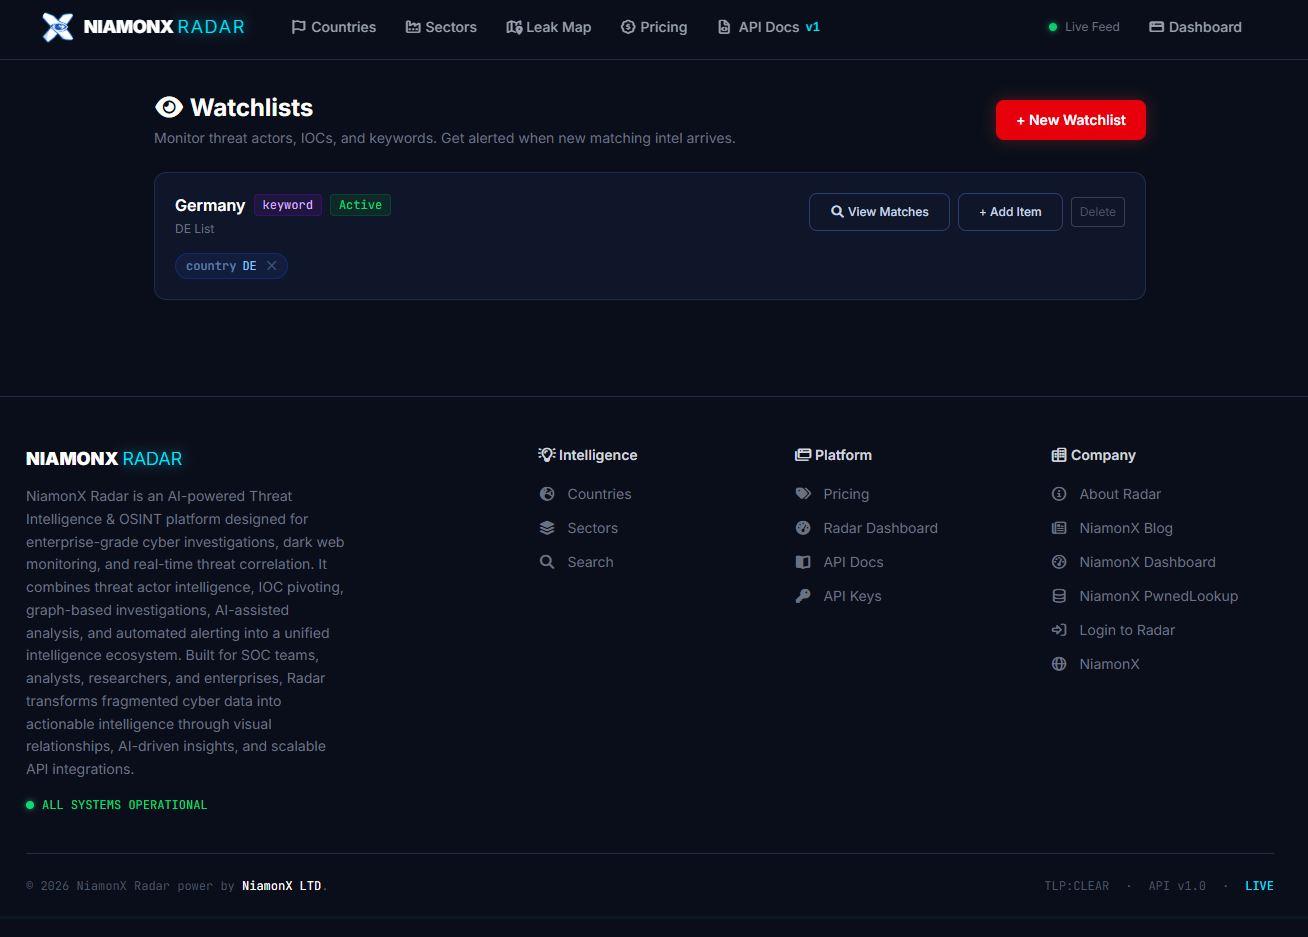This screenshot has height=937, width=1308.
Task: Click the API v1.0 footer label
Action: pos(1177,886)
